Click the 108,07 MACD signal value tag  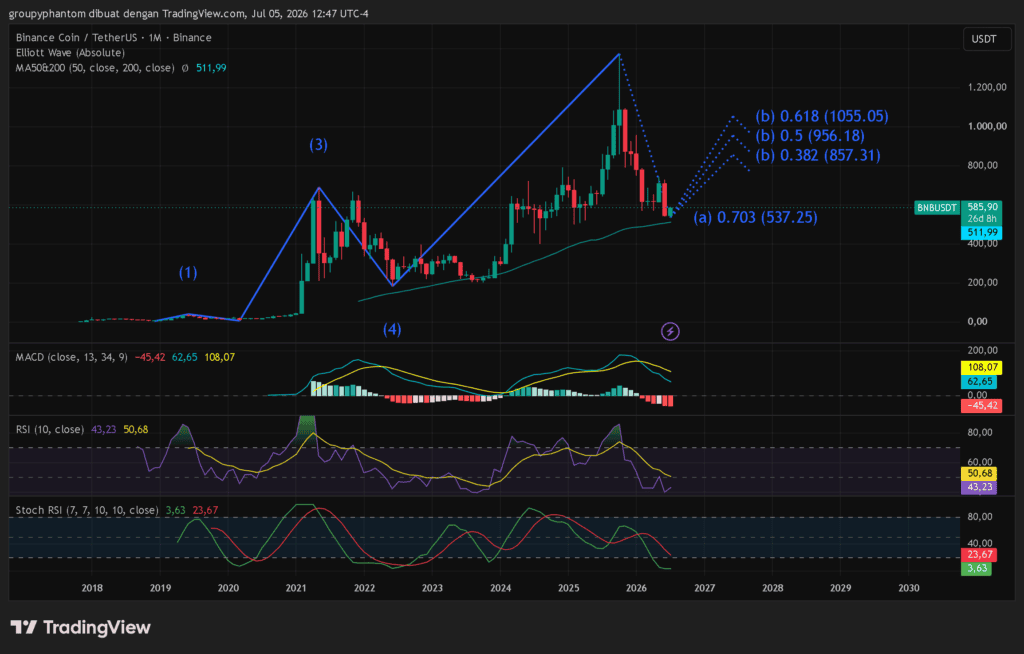click(982, 367)
